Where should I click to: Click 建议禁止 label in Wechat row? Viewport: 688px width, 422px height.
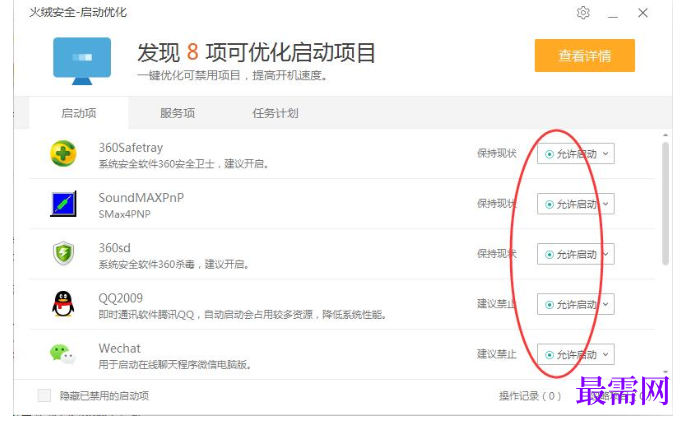[x=497, y=354]
